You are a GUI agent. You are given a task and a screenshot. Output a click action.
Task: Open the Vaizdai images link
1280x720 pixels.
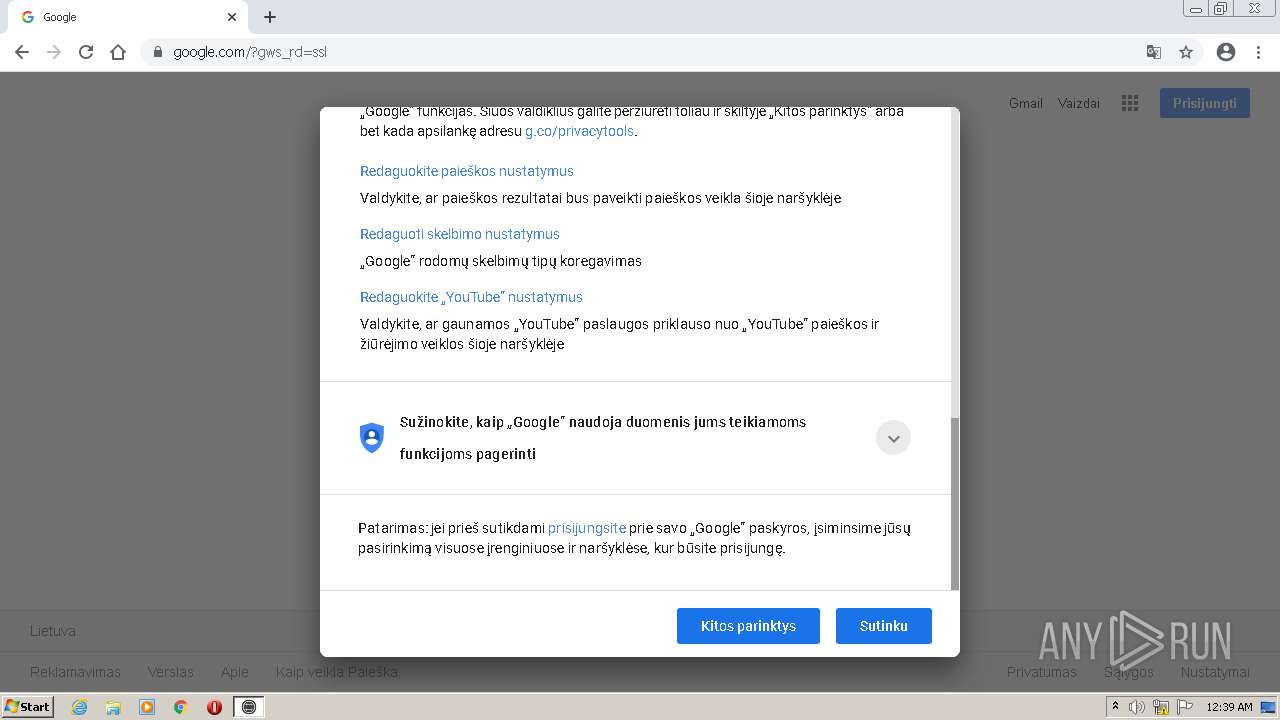1079,103
